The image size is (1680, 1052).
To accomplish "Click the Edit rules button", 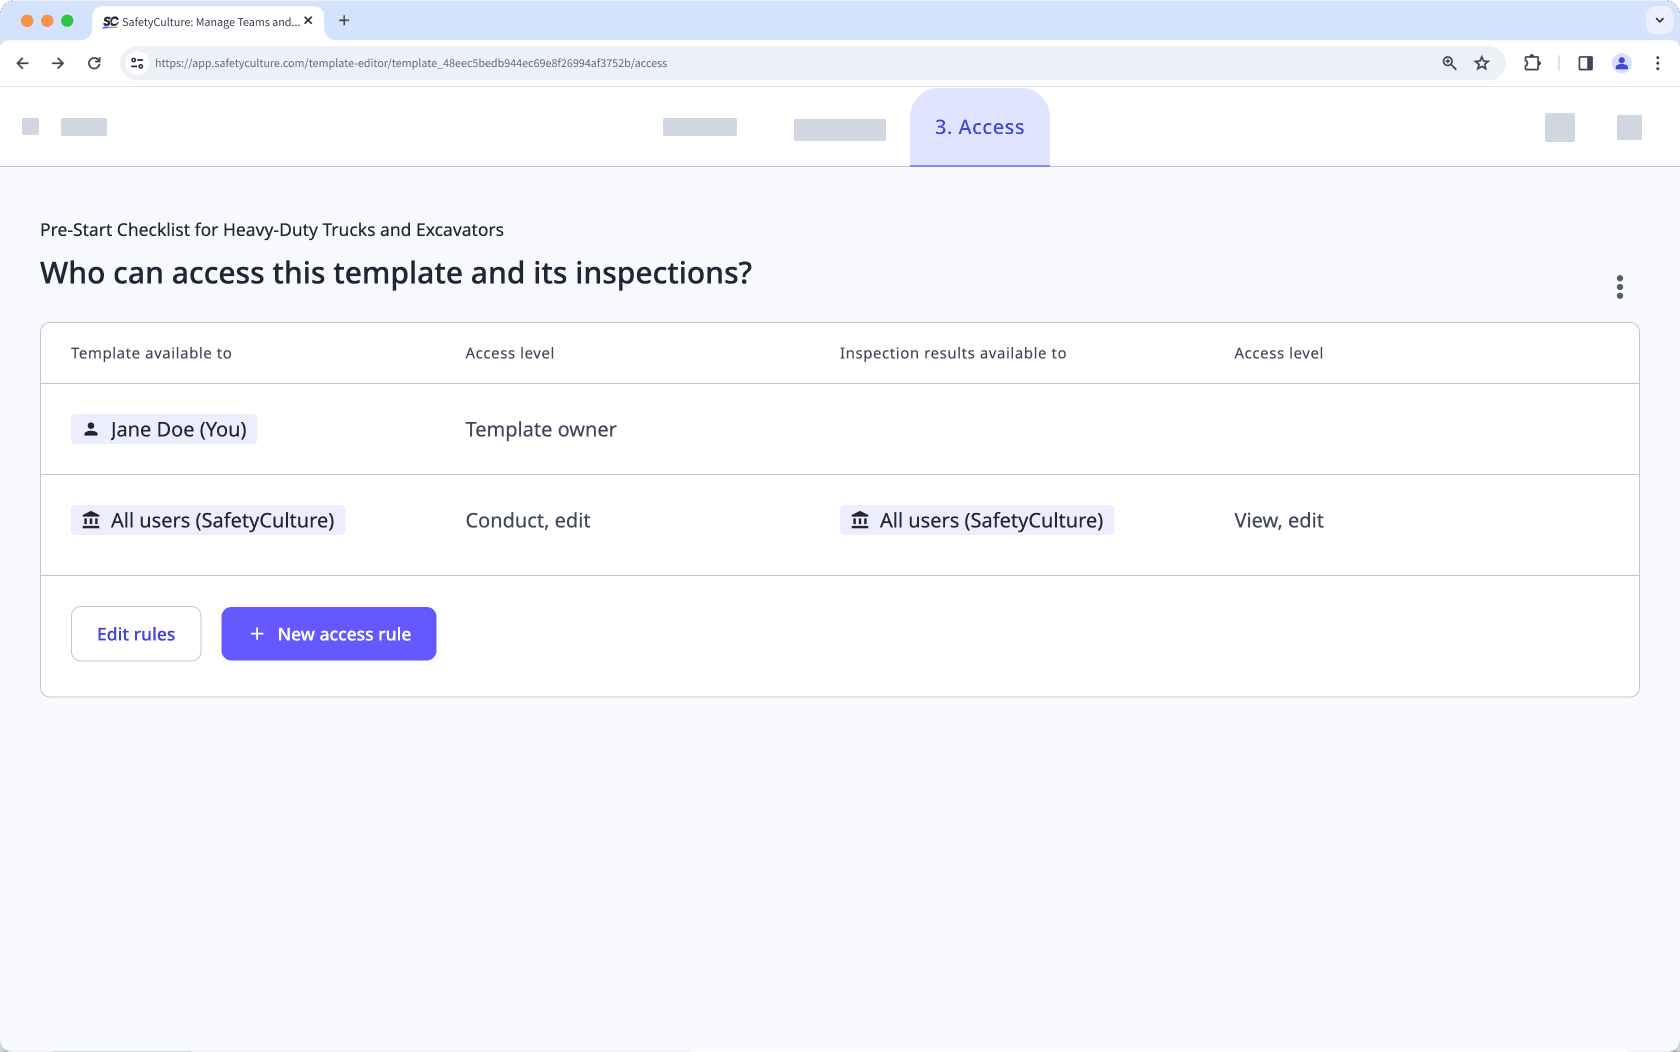I will point(135,634).
